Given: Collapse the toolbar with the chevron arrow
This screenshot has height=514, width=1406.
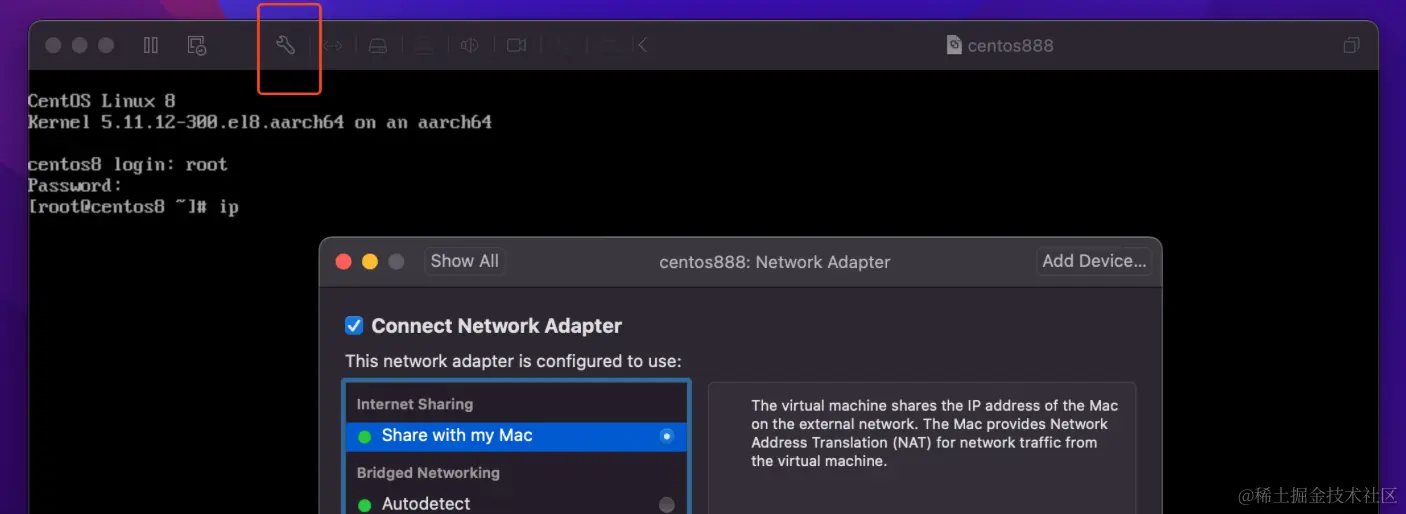Looking at the screenshot, I should coord(643,45).
